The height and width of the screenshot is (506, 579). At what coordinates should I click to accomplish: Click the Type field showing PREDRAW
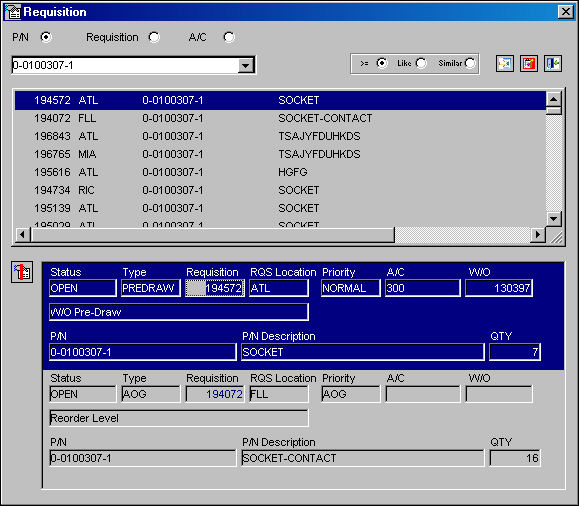tap(151, 288)
